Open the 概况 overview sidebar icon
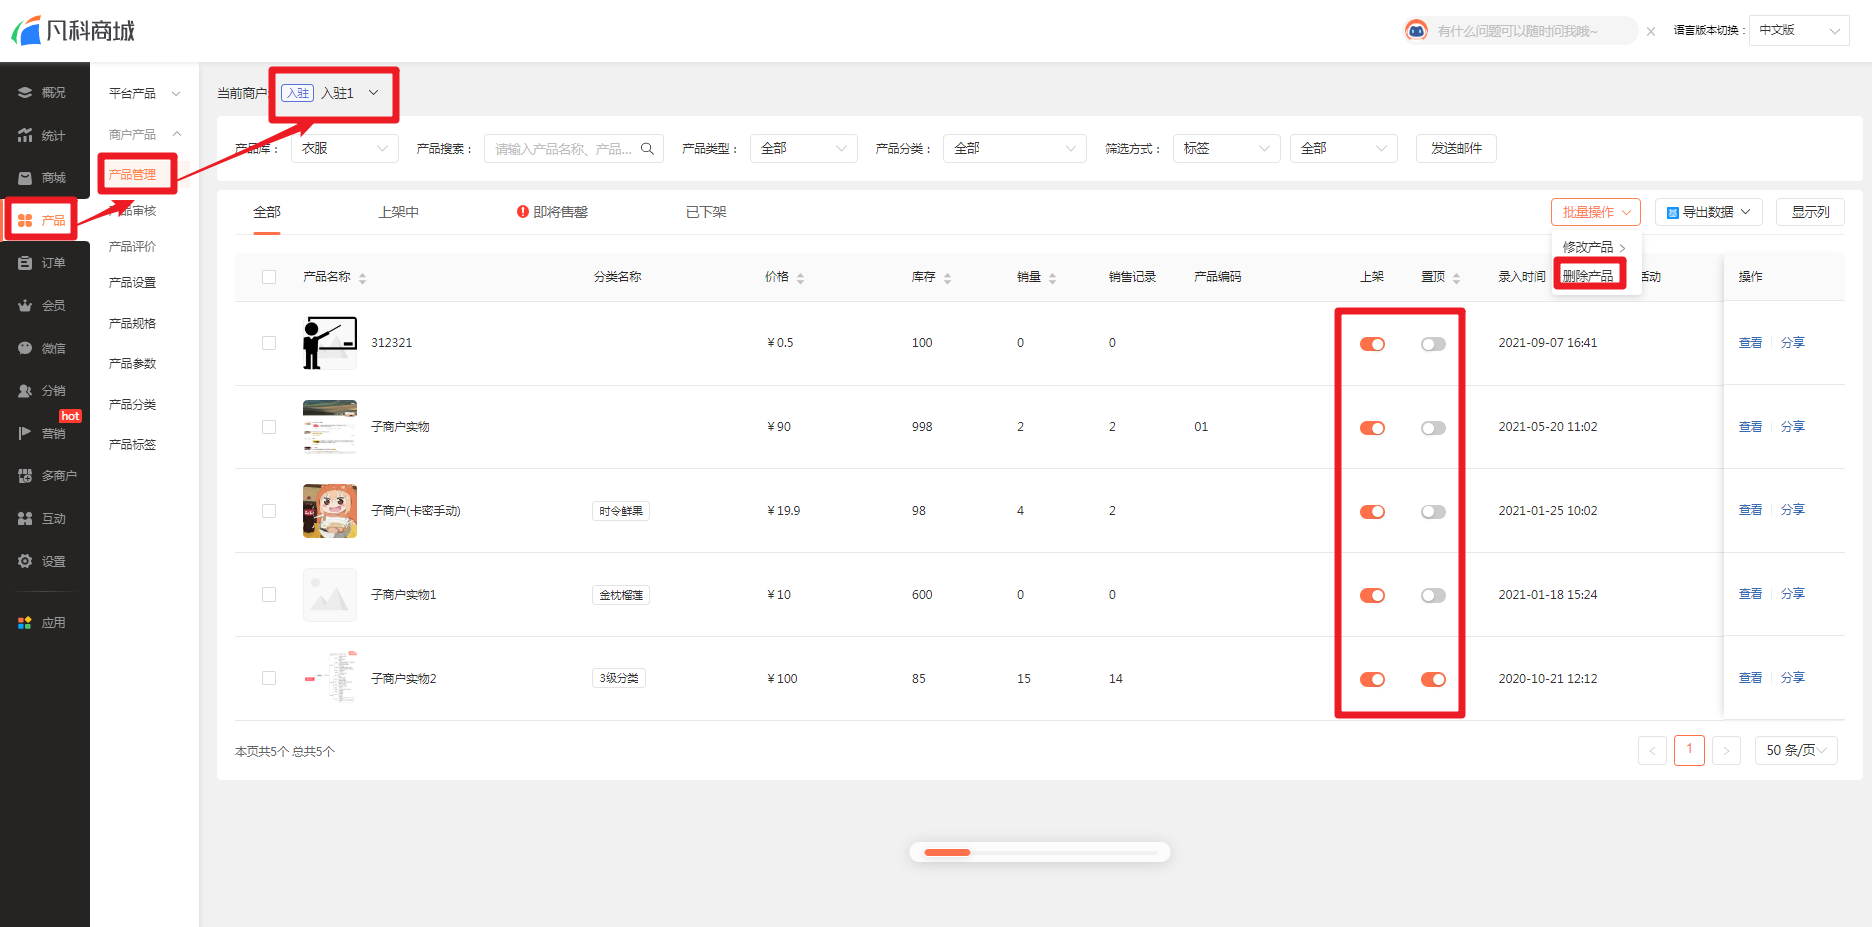 pos(25,92)
